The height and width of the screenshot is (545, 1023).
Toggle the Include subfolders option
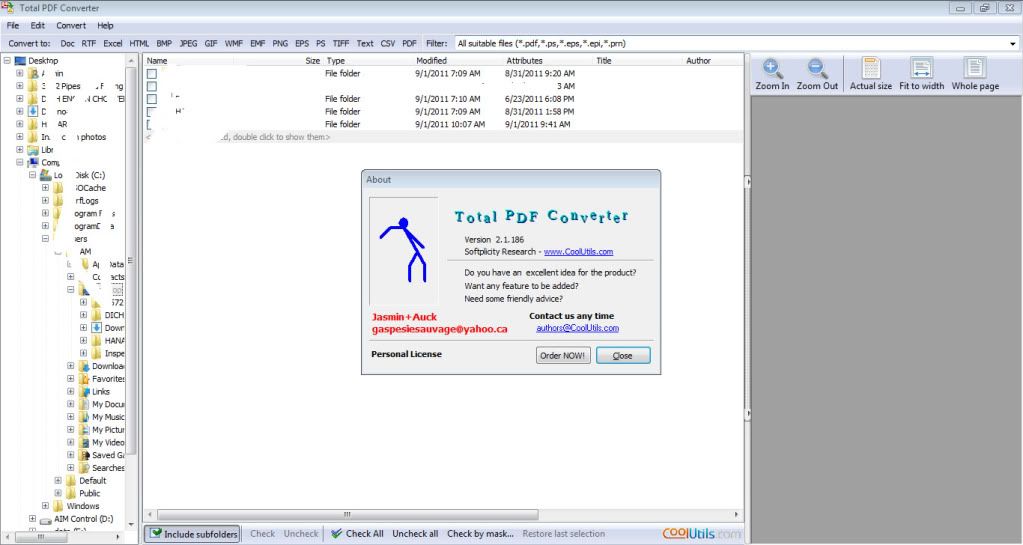pyautogui.click(x=192, y=534)
